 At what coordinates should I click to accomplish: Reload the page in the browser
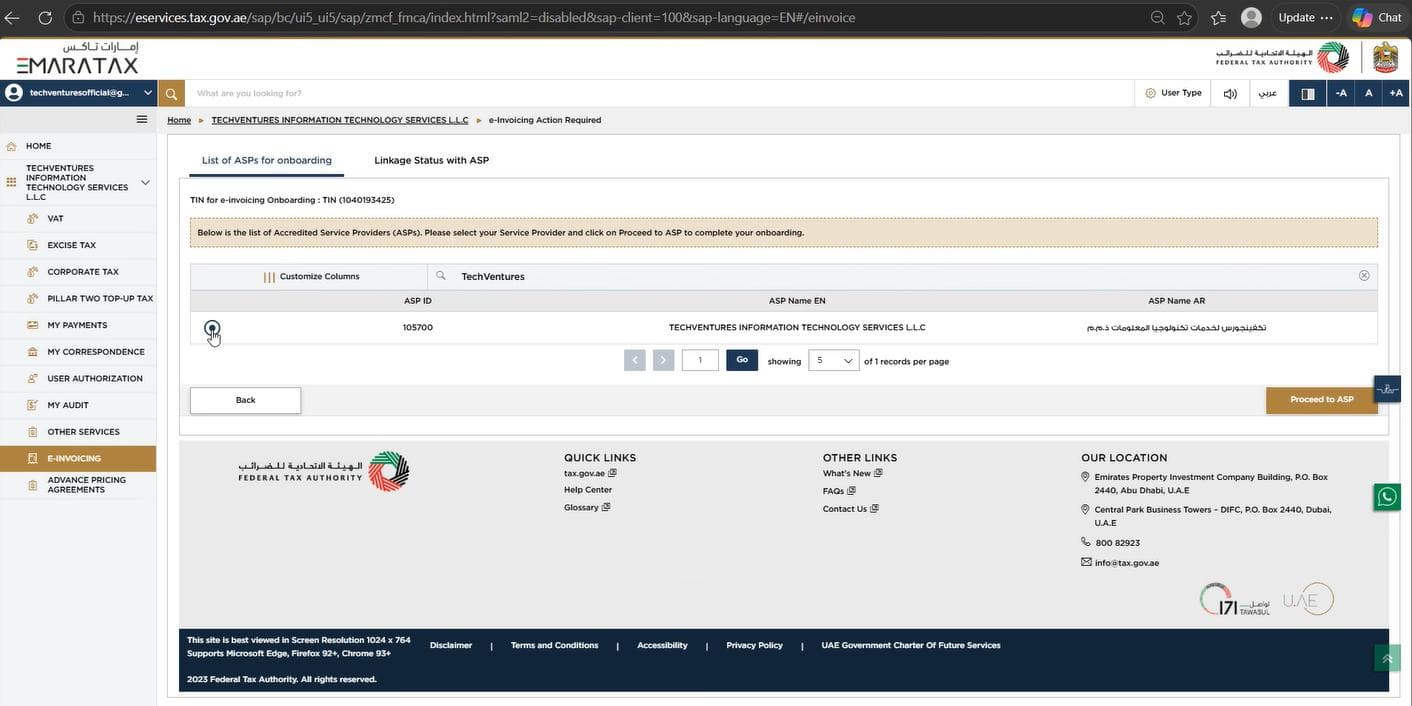(45, 18)
